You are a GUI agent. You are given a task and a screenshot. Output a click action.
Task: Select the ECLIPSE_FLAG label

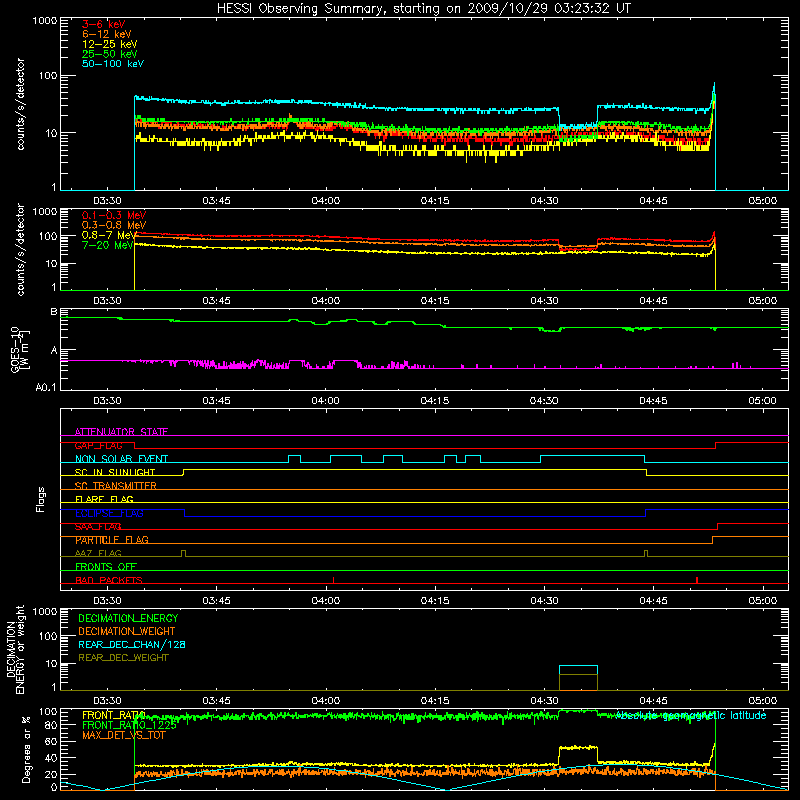coord(109,513)
